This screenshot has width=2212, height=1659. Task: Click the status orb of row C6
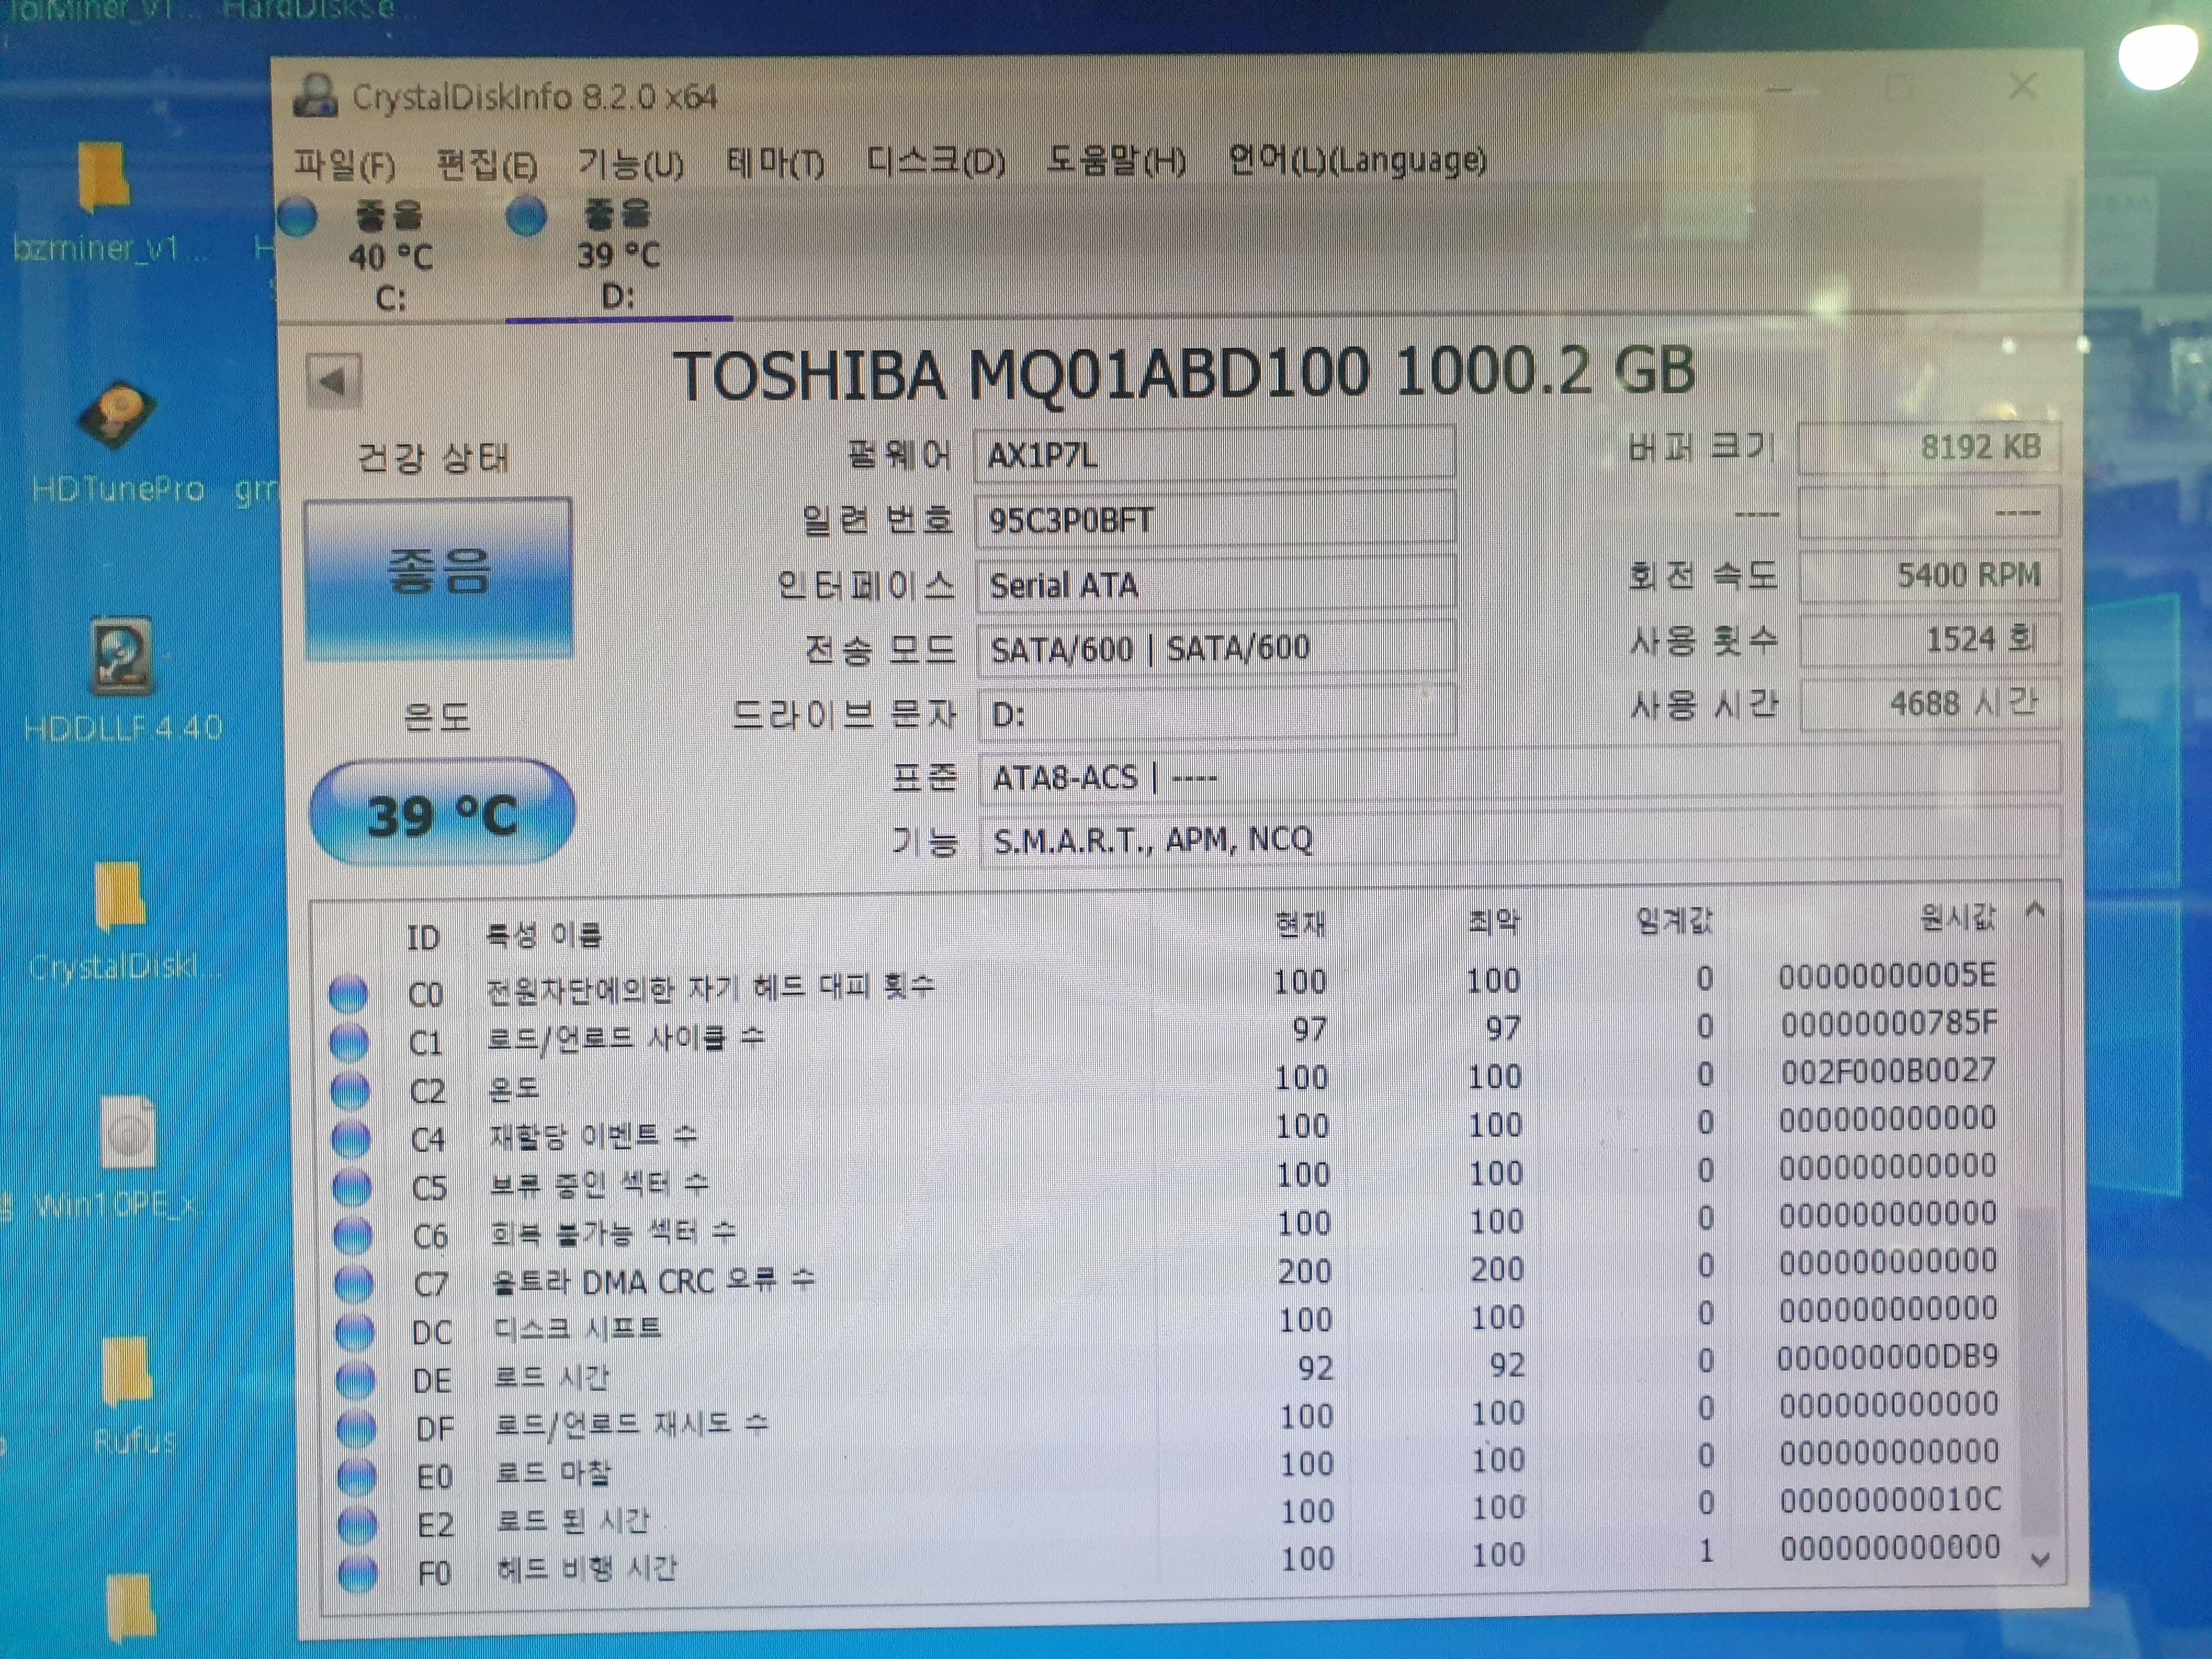tap(353, 1235)
